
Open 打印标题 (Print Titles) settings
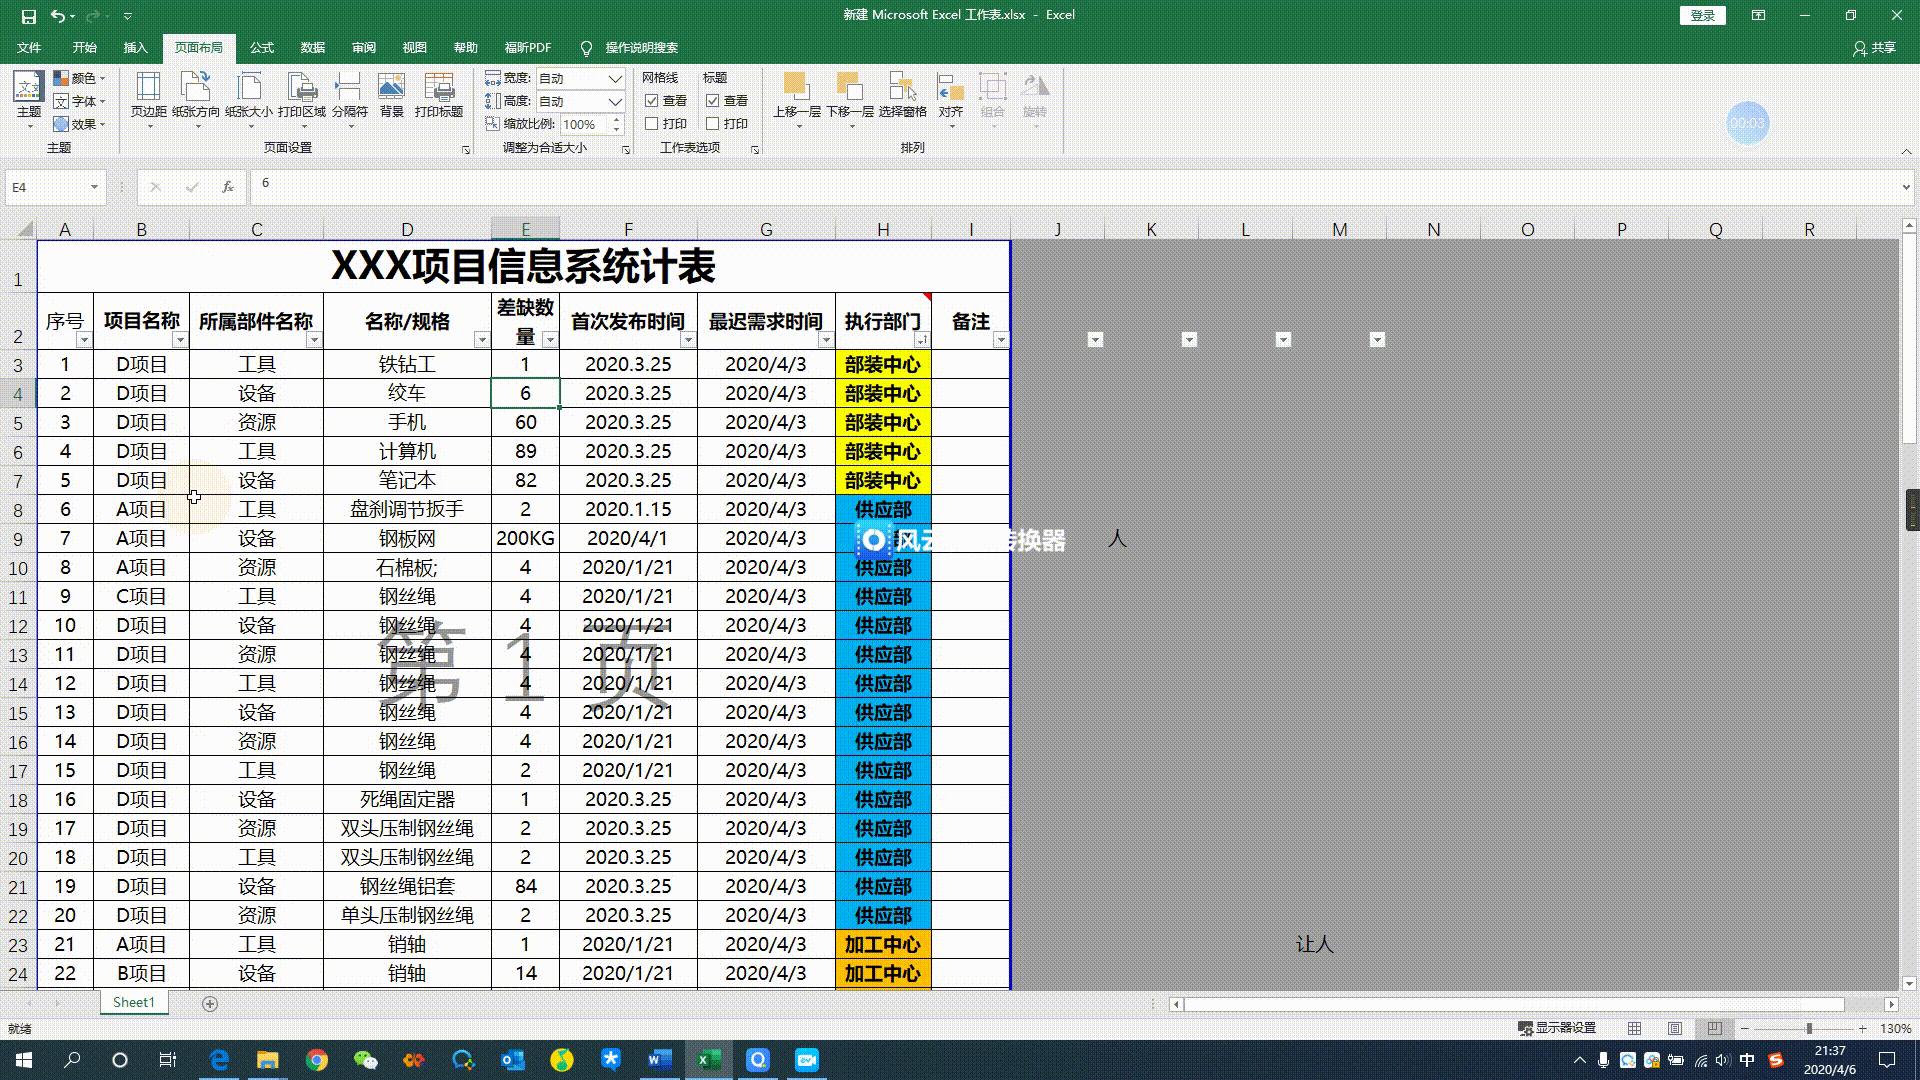click(x=440, y=97)
